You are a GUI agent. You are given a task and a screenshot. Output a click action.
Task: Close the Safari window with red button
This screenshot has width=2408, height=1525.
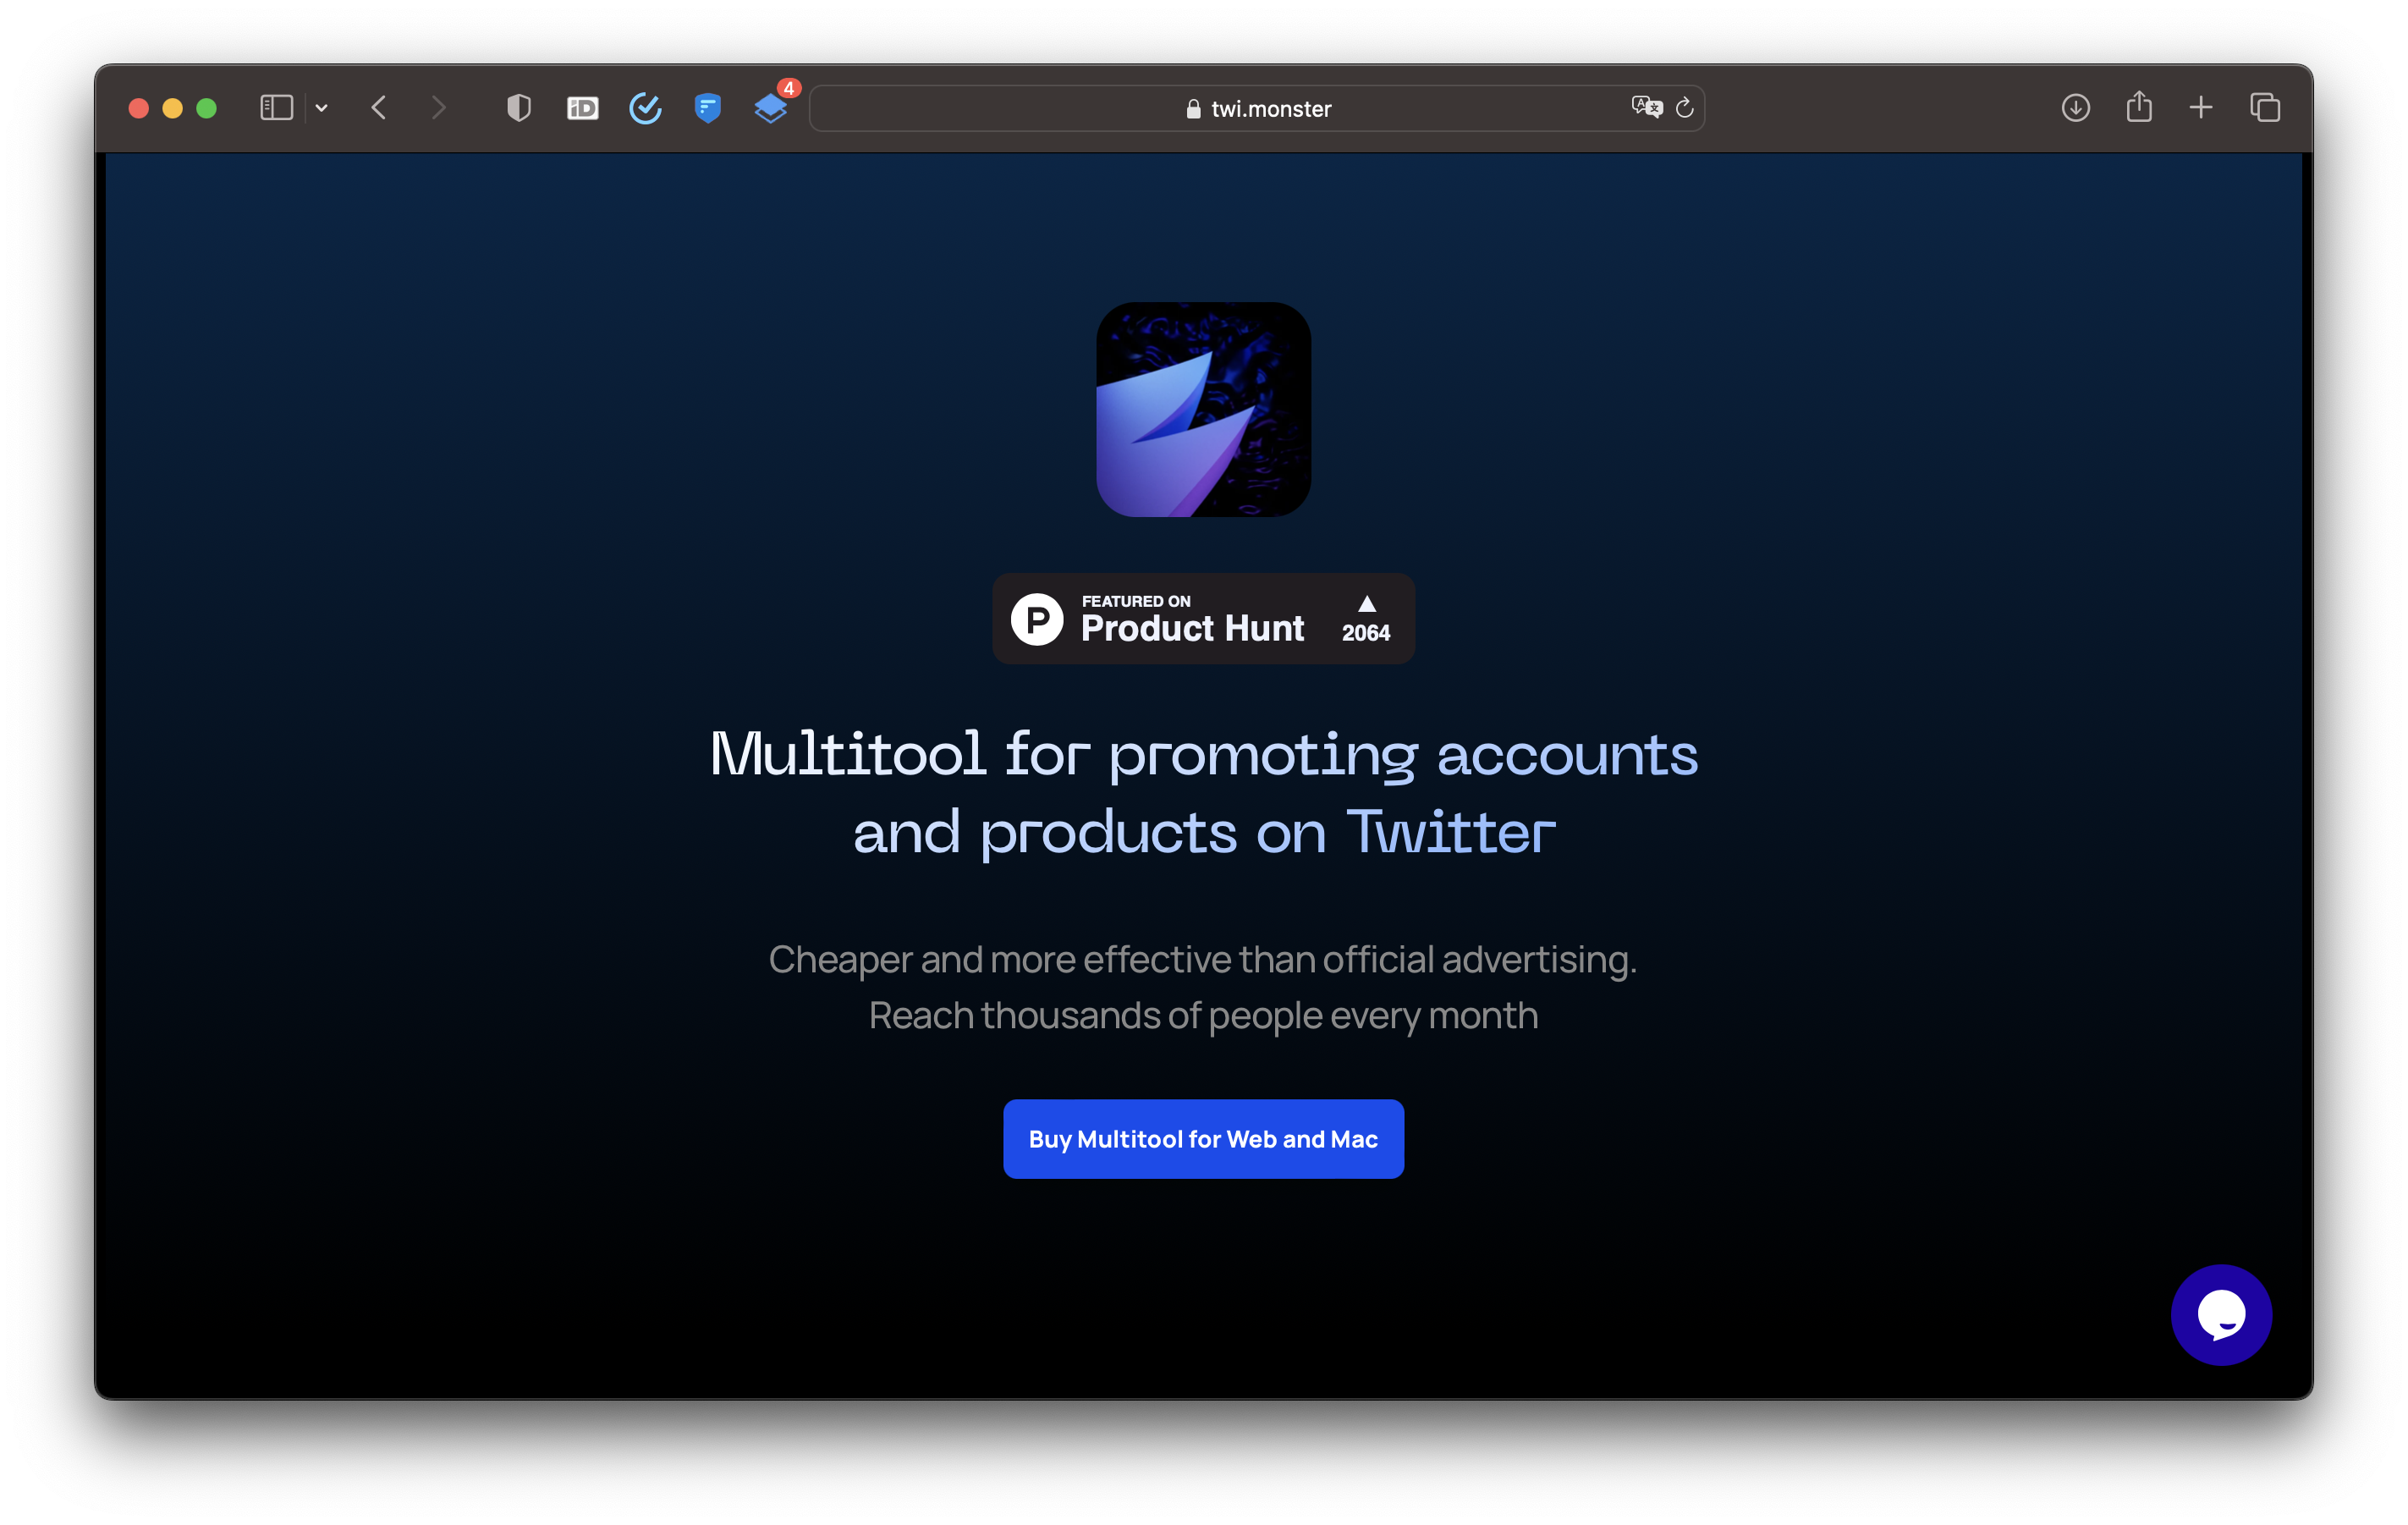click(139, 108)
